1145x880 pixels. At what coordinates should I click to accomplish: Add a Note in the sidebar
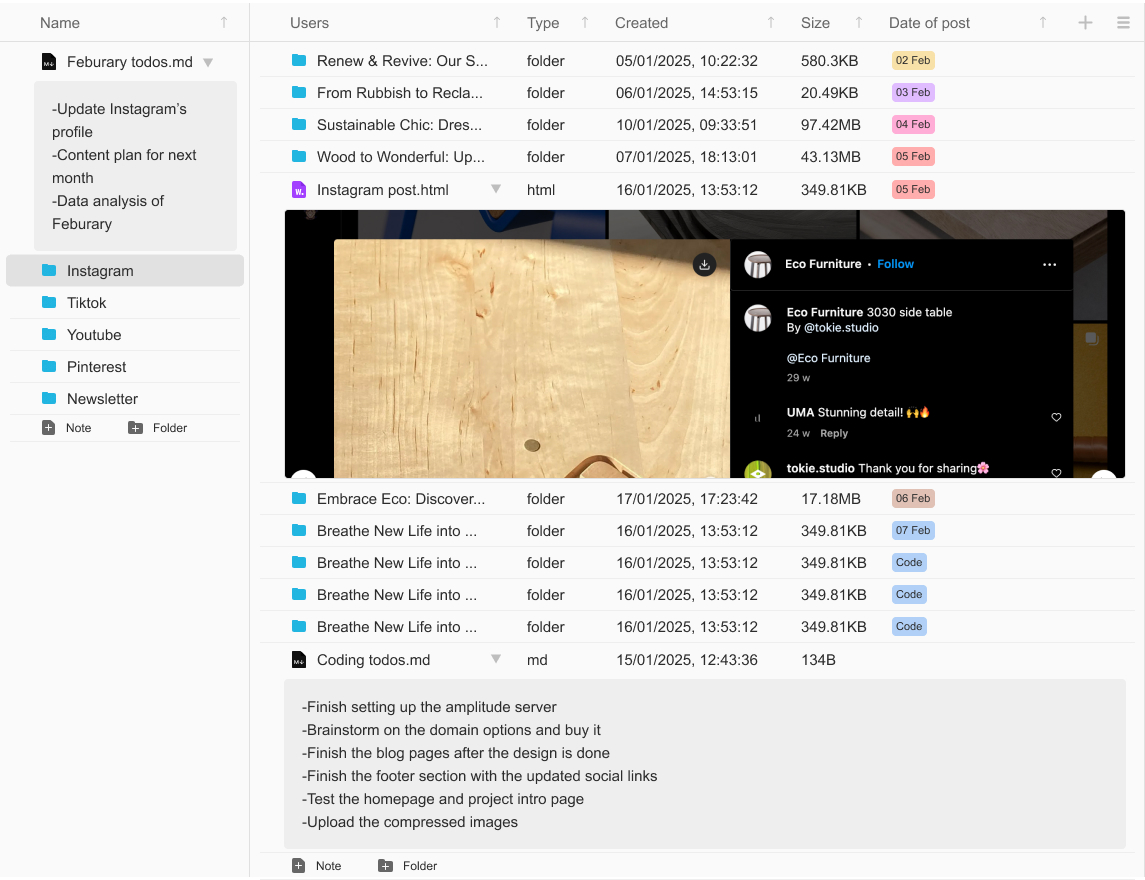(67, 428)
